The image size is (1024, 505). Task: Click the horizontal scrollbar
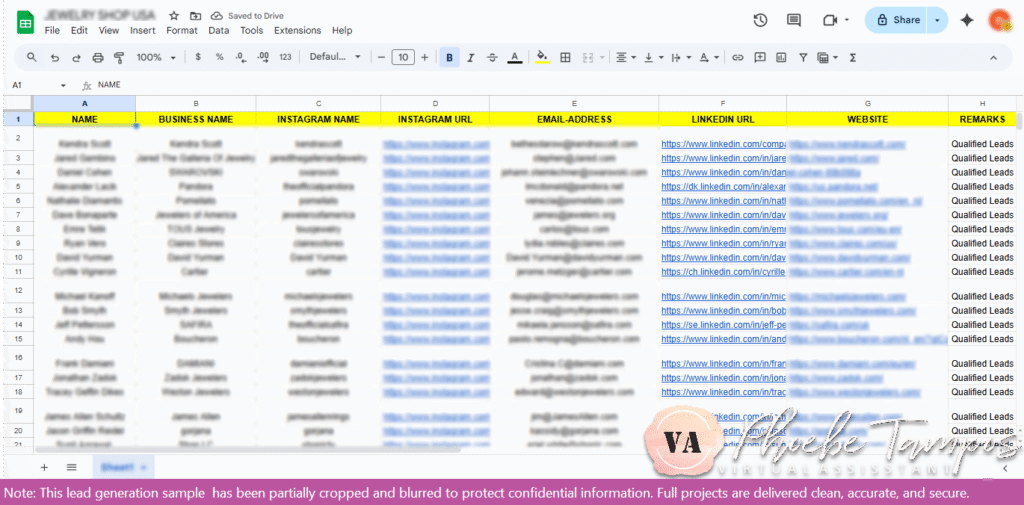pyautogui.click(x=248, y=449)
